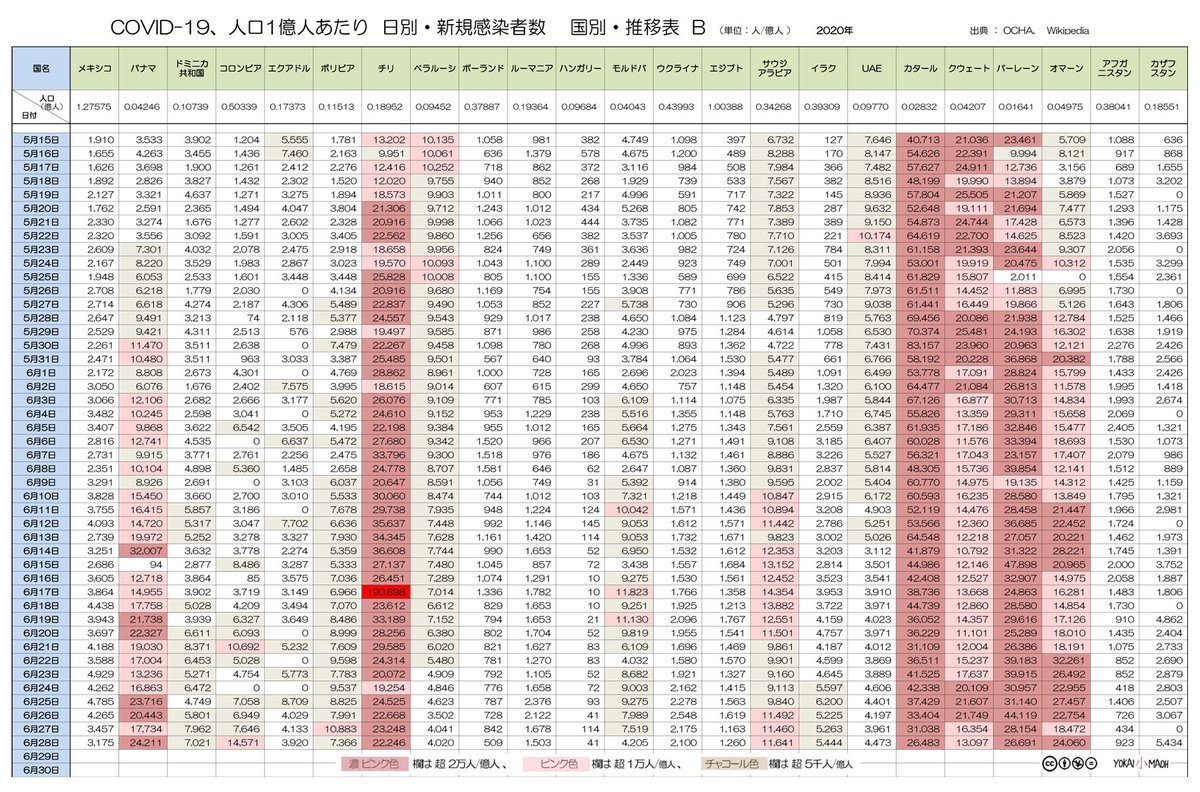This screenshot has width=1200, height=792.
Task: Click Panama's 32,007 cell
Action: coord(142,551)
